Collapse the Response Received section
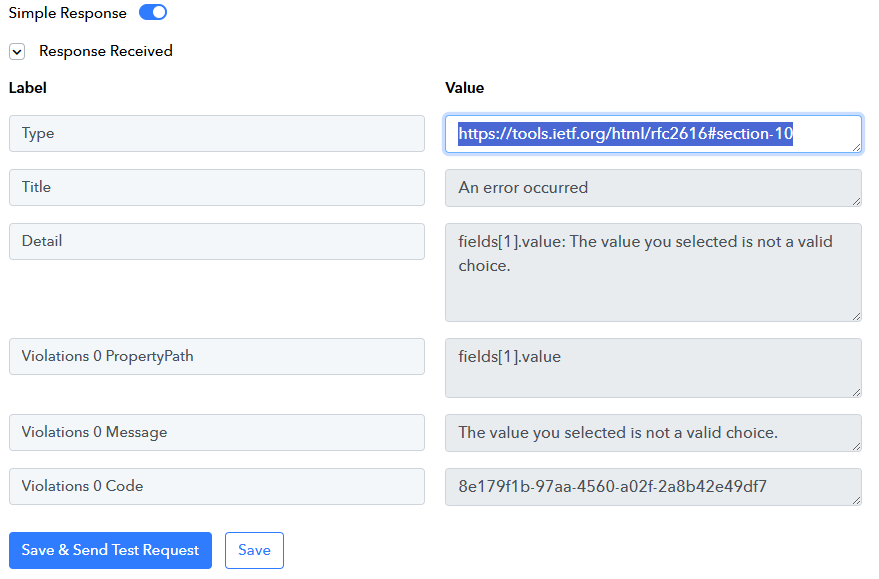This screenshot has height=579, width=879. tap(17, 52)
